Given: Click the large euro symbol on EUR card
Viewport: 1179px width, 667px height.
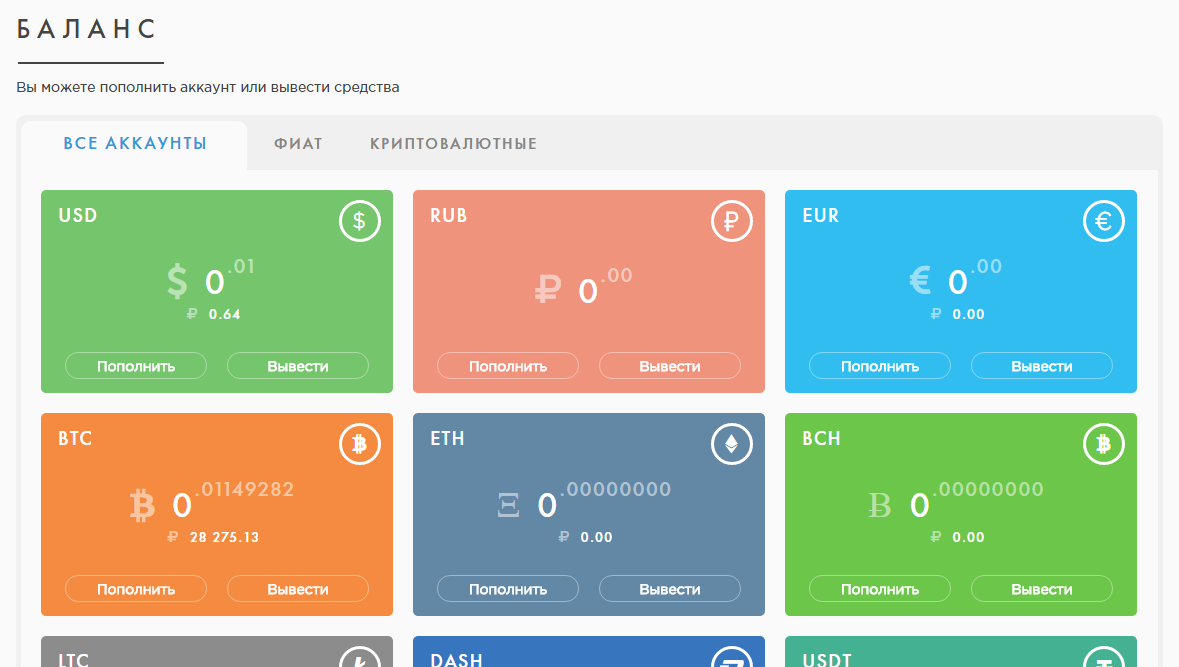Looking at the screenshot, I should (920, 281).
